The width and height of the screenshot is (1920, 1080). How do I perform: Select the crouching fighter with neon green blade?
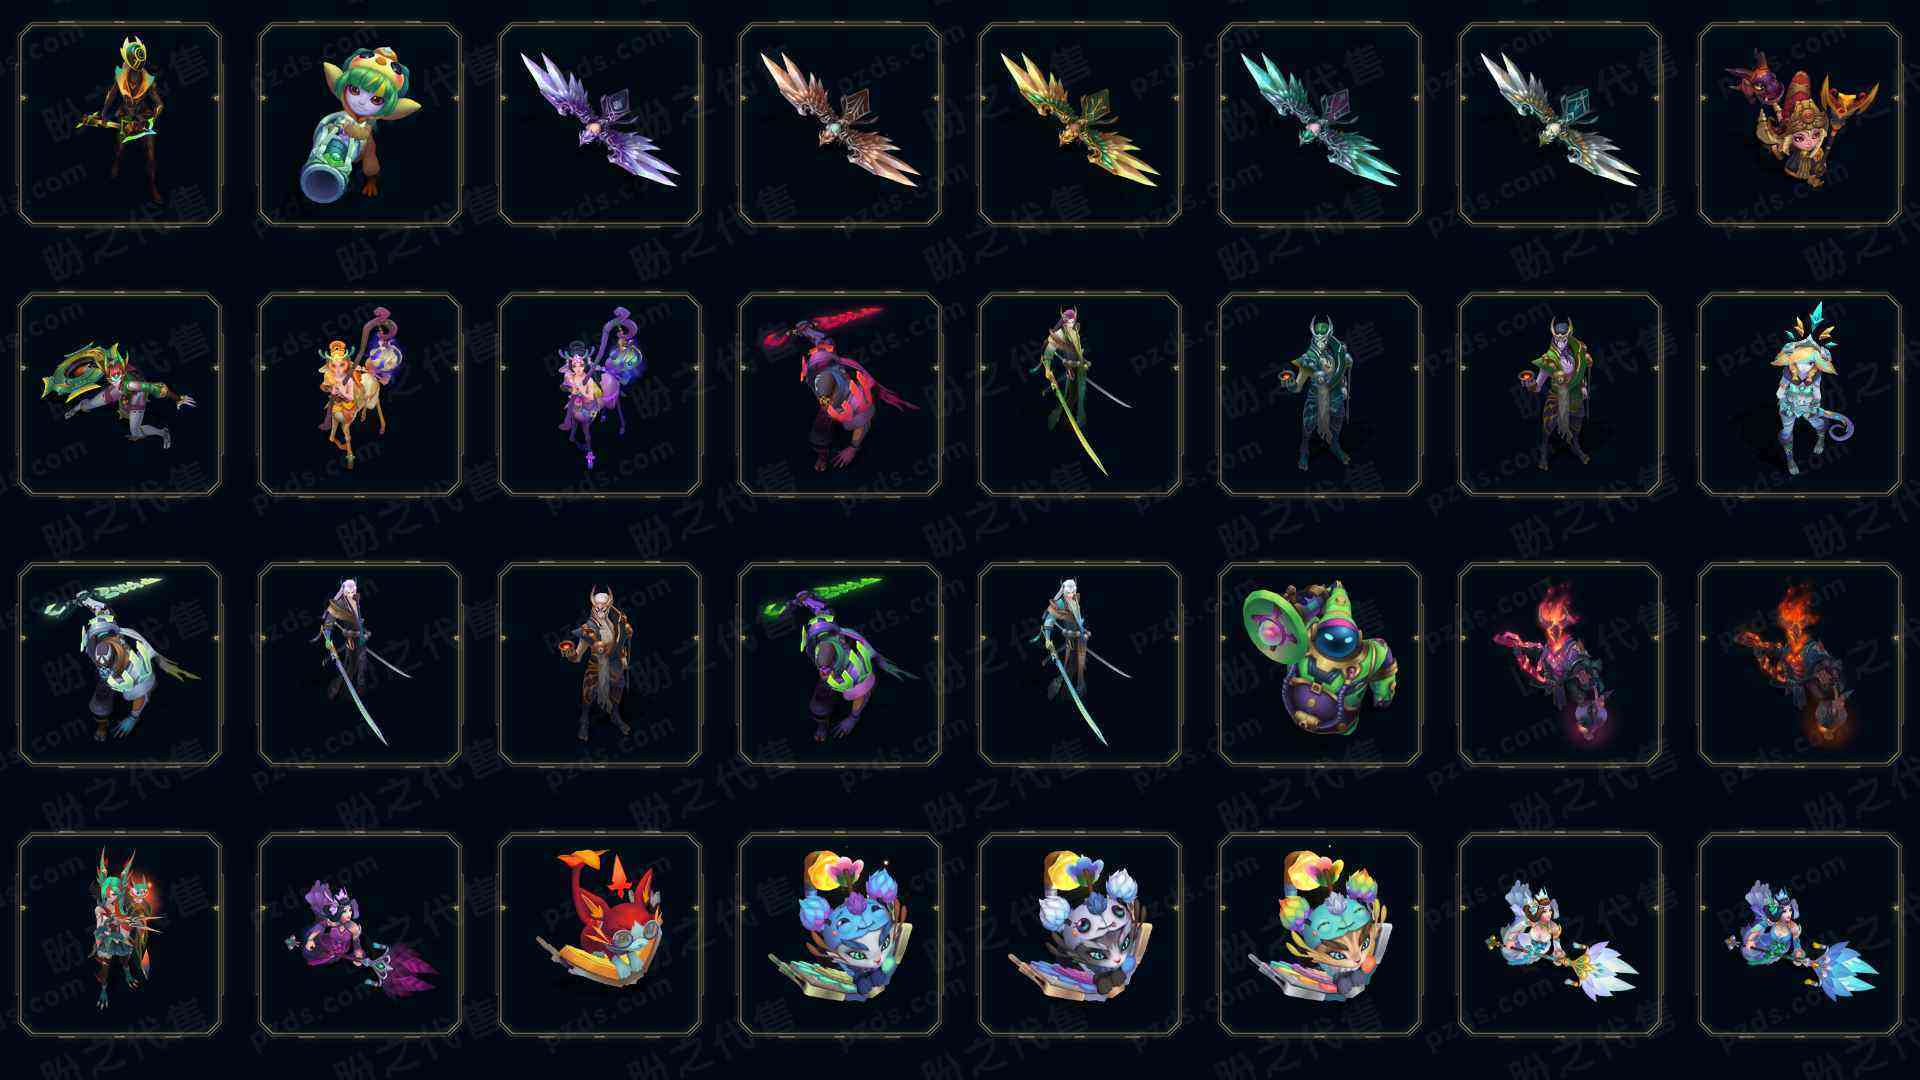[x=840, y=664]
